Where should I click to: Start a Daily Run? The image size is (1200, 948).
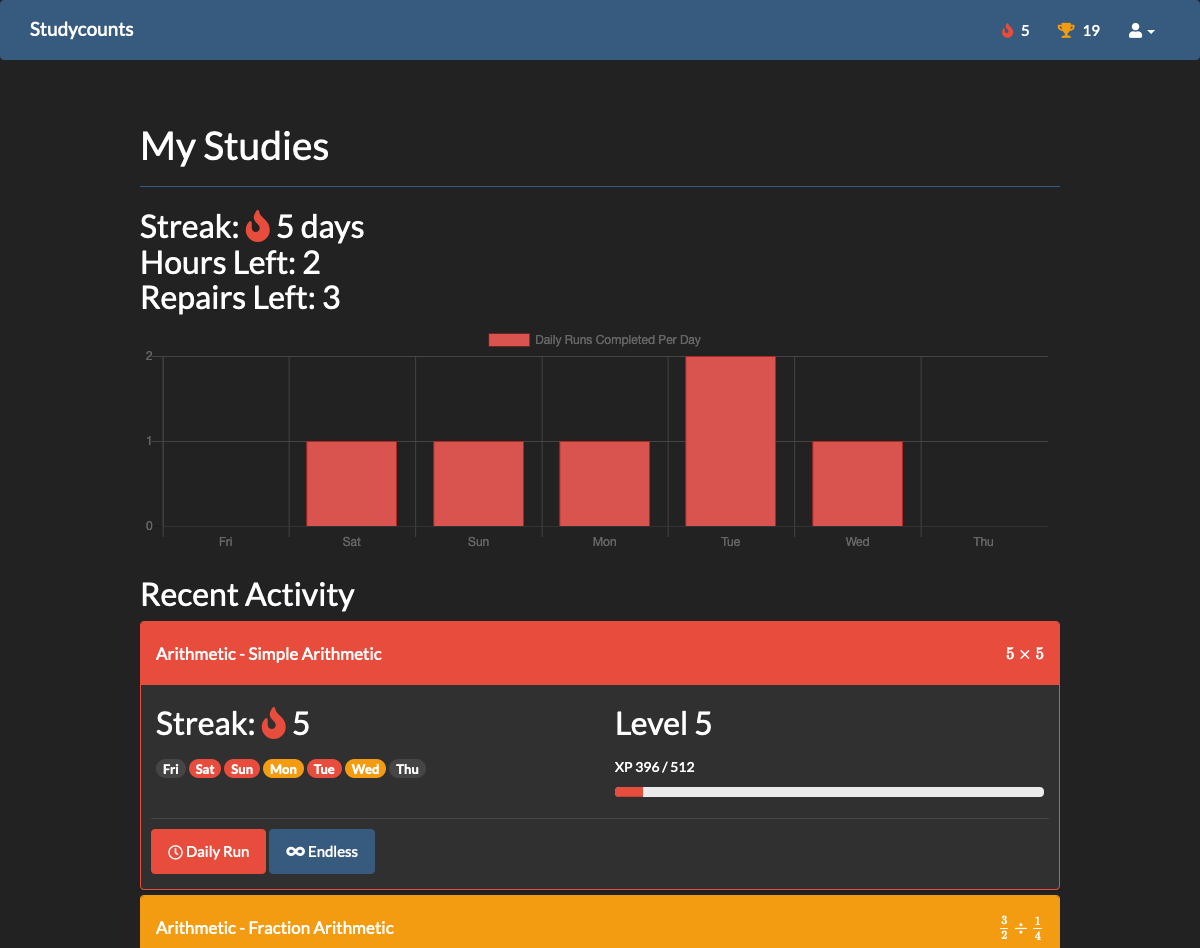[208, 851]
